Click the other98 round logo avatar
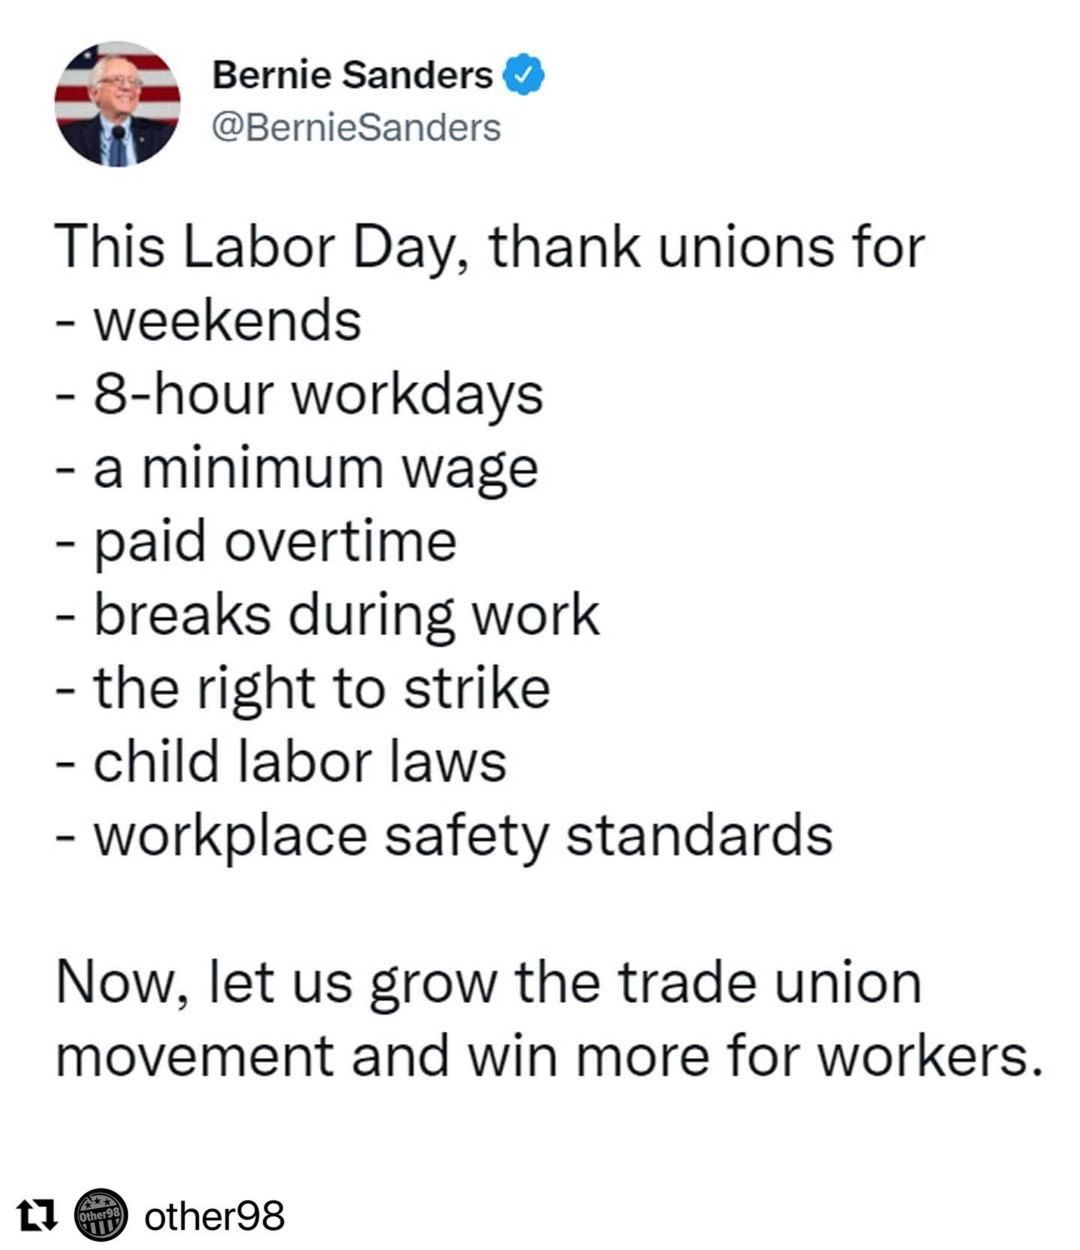The width and height of the screenshot is (1080, 1250). [101, 1216]
